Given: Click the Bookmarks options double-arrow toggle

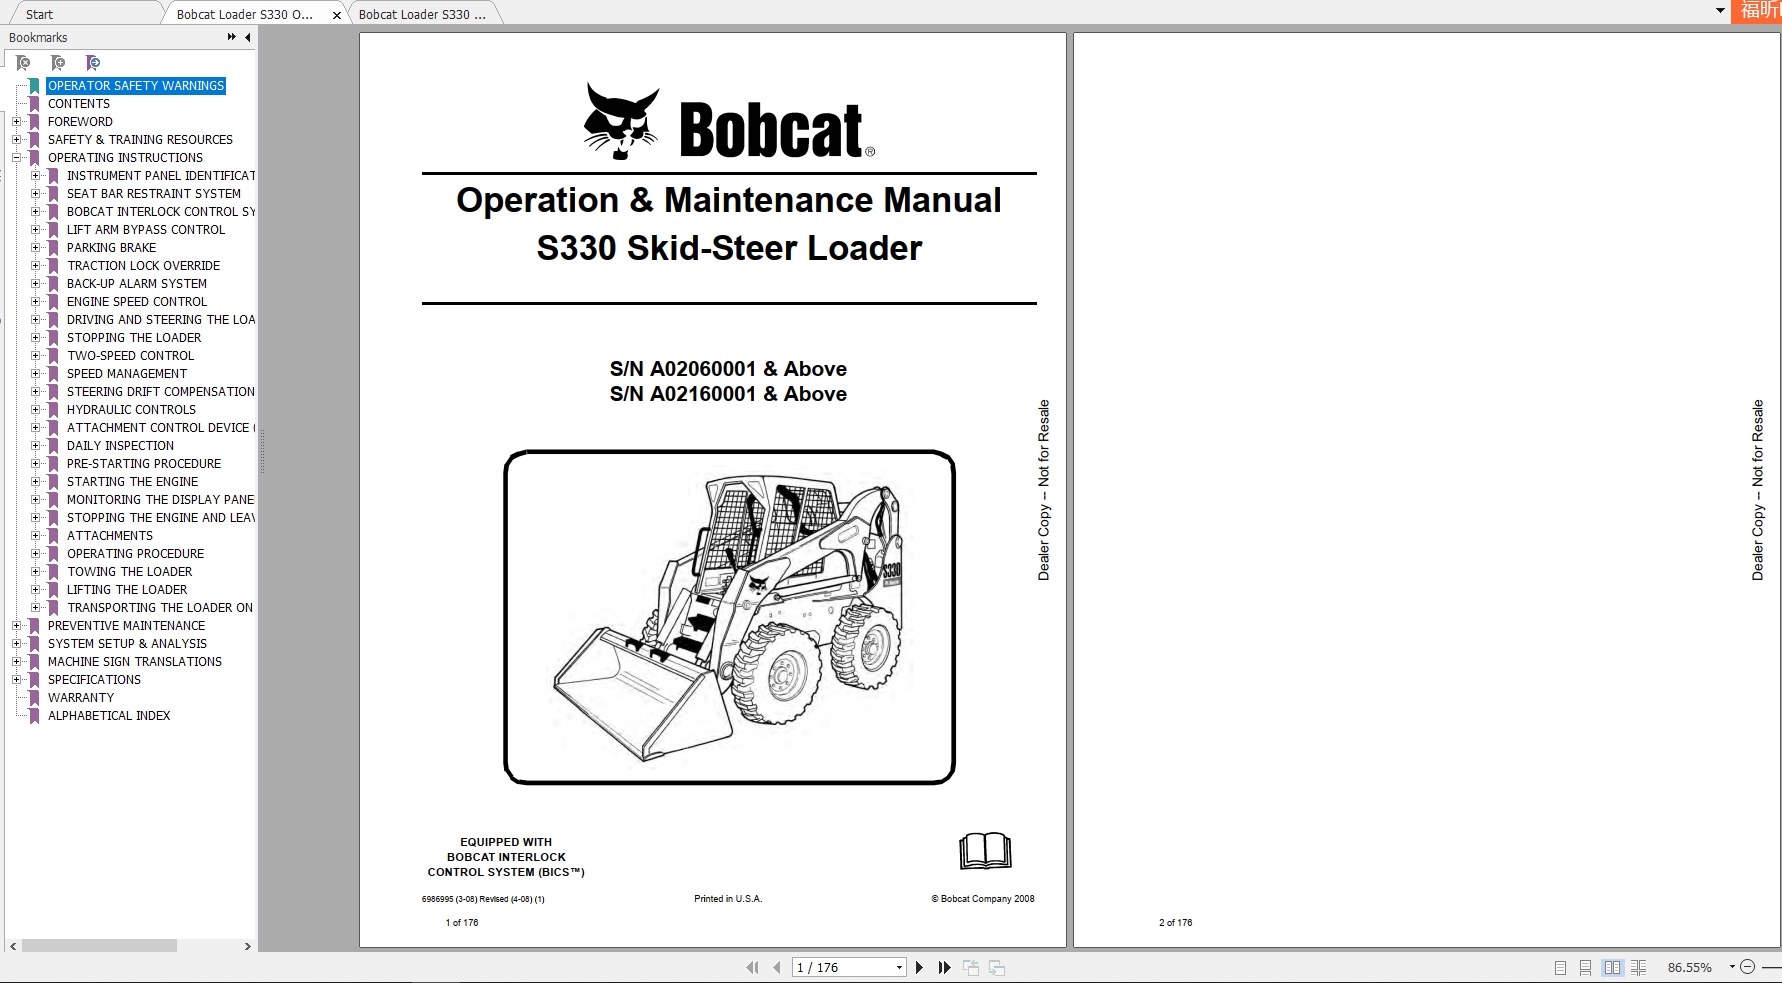Looking at the screenshot, I should [230, 37].
